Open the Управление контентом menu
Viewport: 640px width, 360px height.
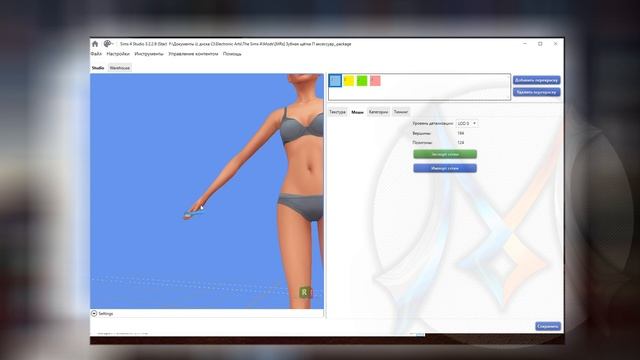pyautogui.click(x=193, y=54)
